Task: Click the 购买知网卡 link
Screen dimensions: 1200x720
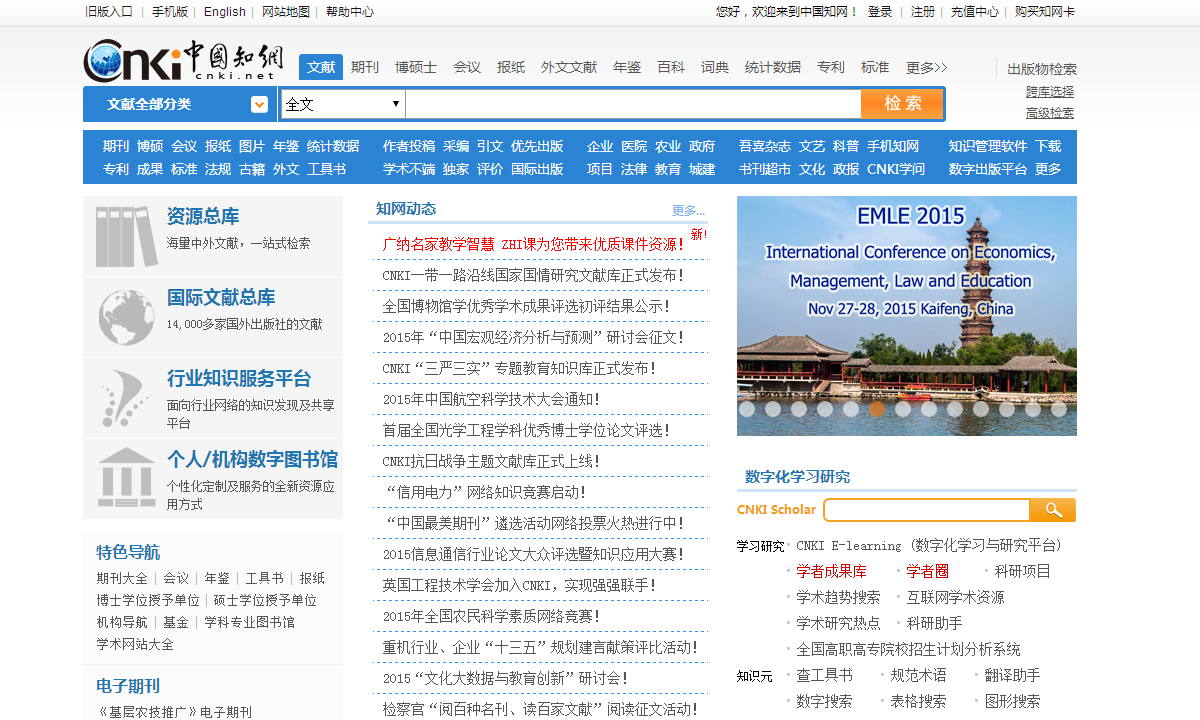Action: [1045, 12]
